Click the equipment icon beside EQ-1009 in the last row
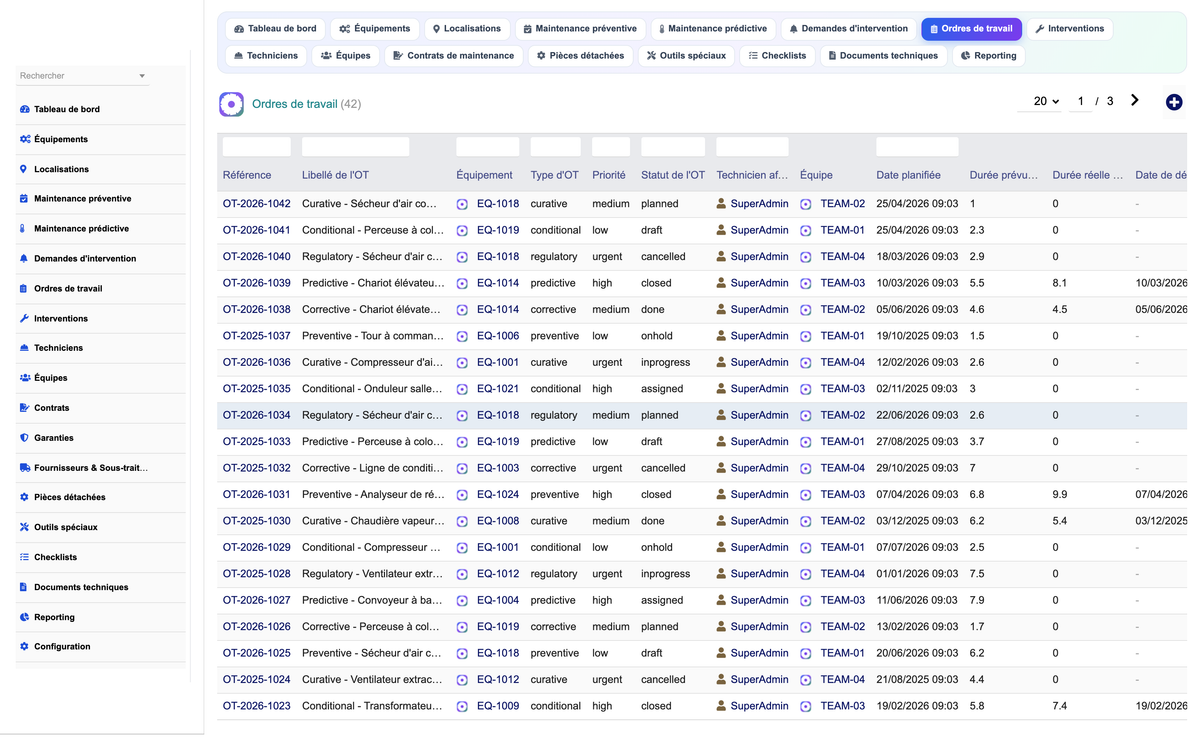This screenshot has height=743, width=1200. coord(462,706)
